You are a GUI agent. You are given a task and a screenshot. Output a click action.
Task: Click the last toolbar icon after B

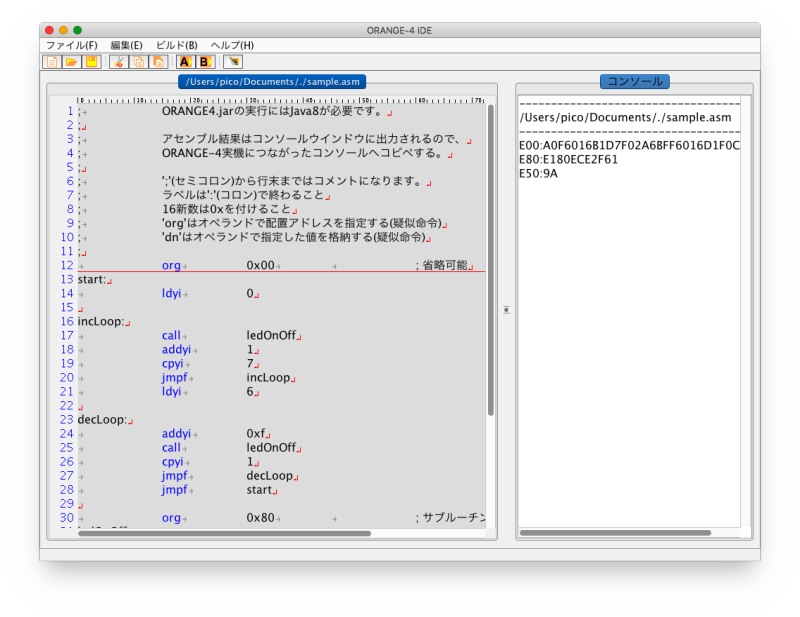tap(234, 62)
